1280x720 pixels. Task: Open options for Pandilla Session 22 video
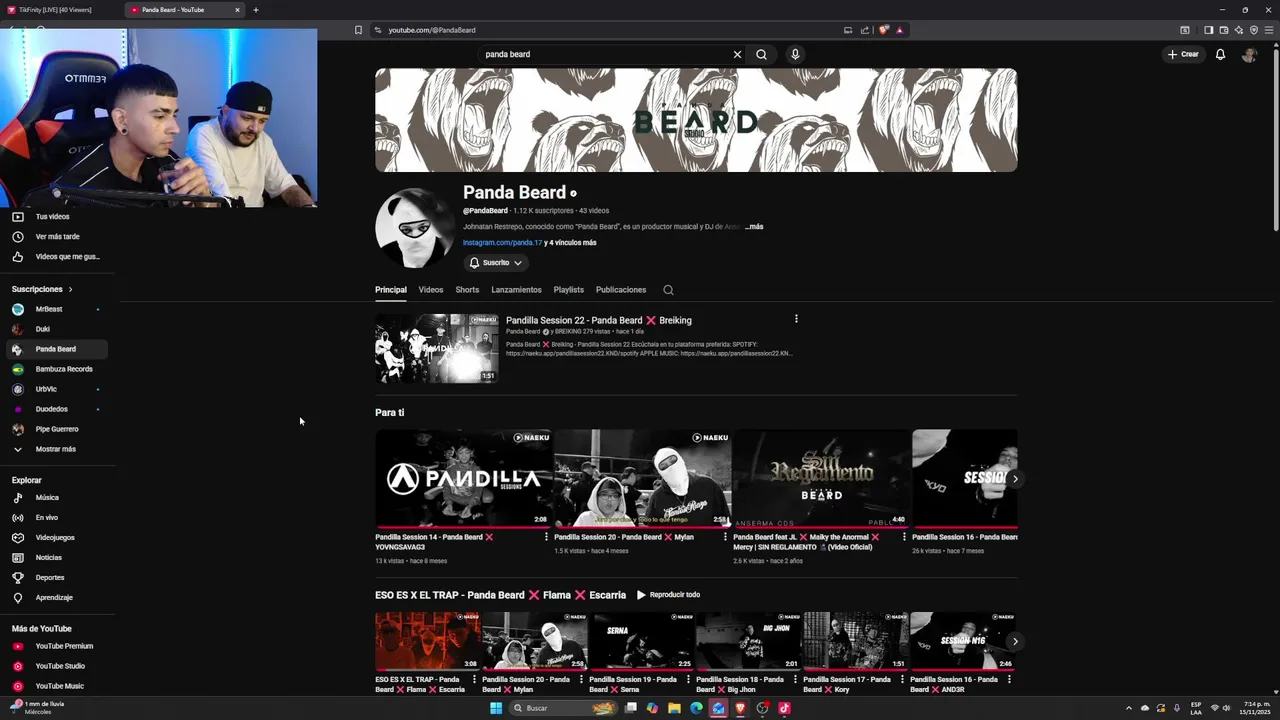796,319
